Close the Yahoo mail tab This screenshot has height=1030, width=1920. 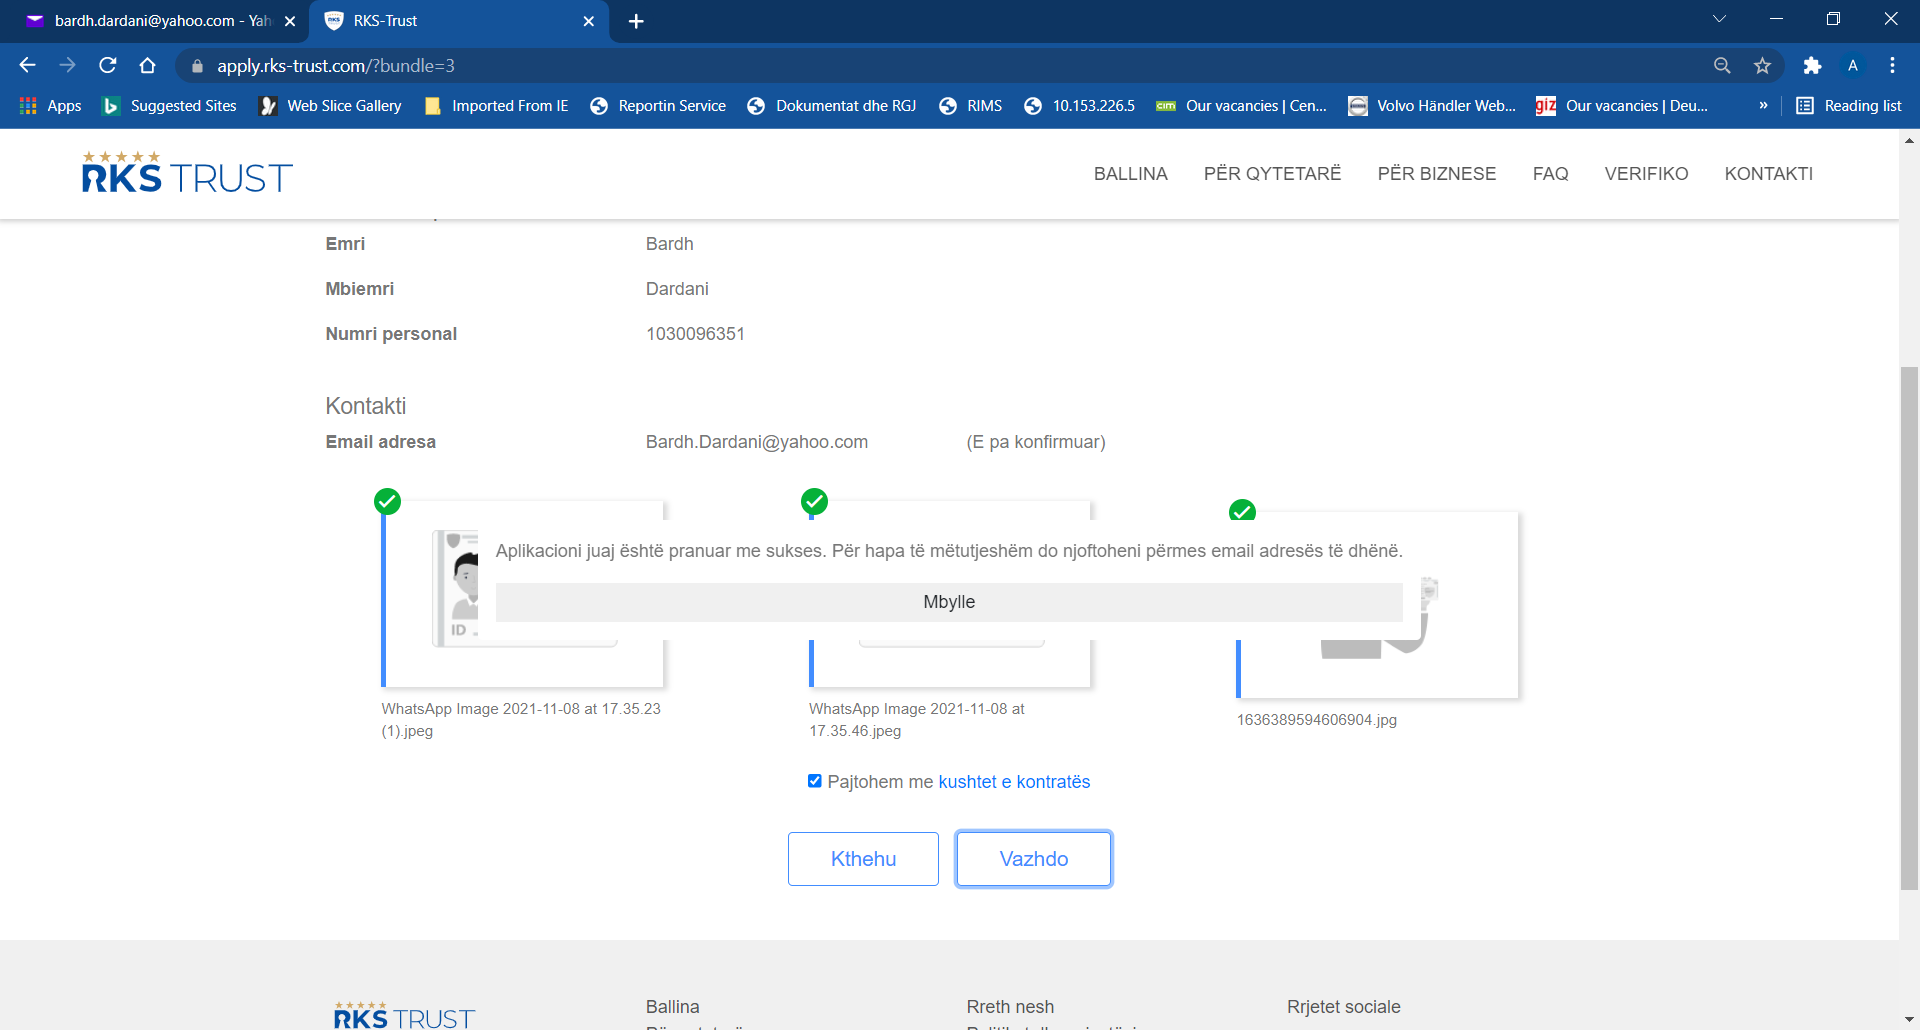290,21
